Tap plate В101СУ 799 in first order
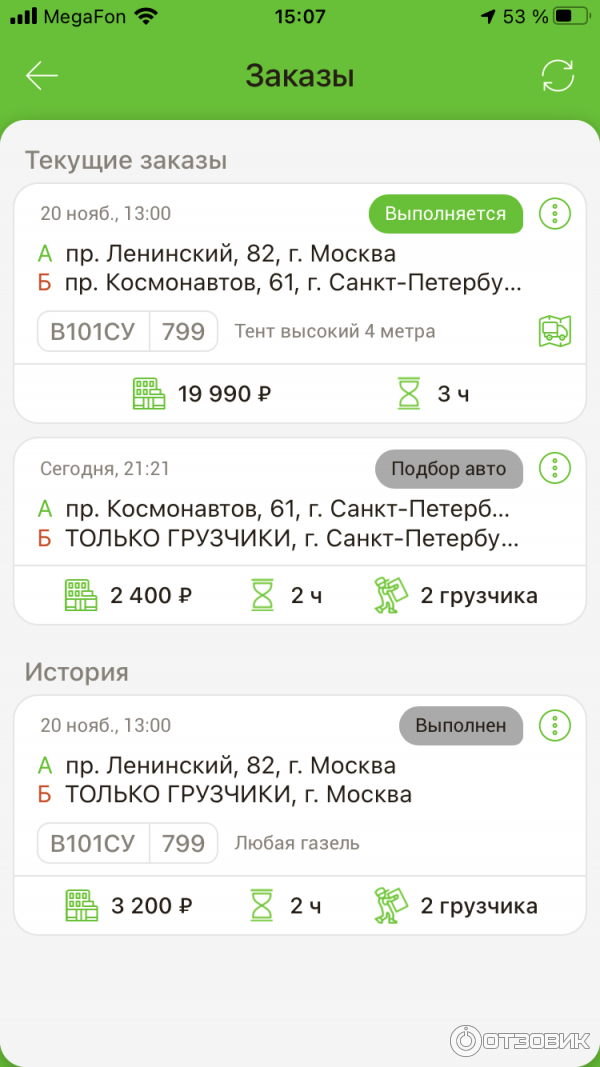600x1067 pixels. point(127,332)
